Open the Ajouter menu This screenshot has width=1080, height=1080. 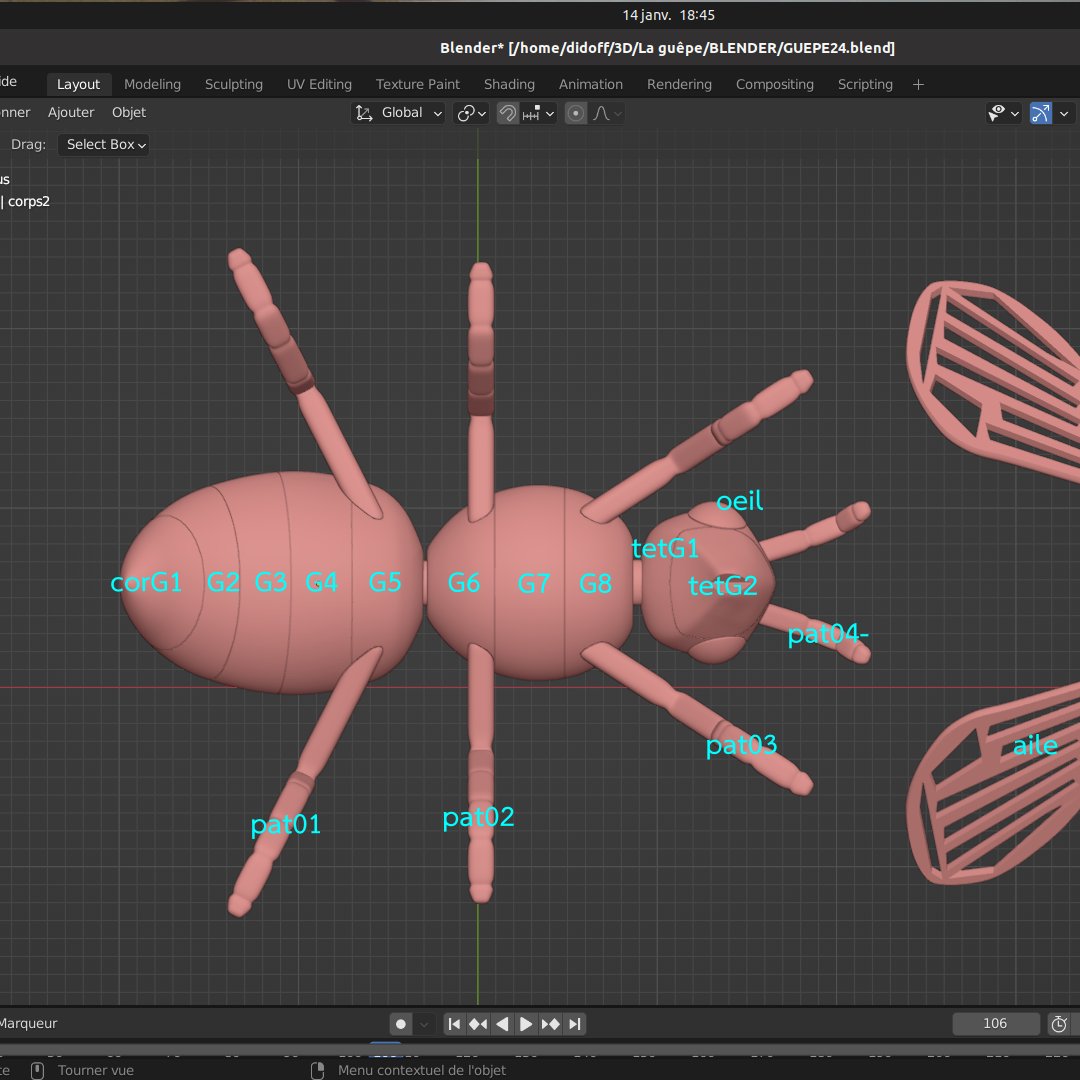[71, 112]
